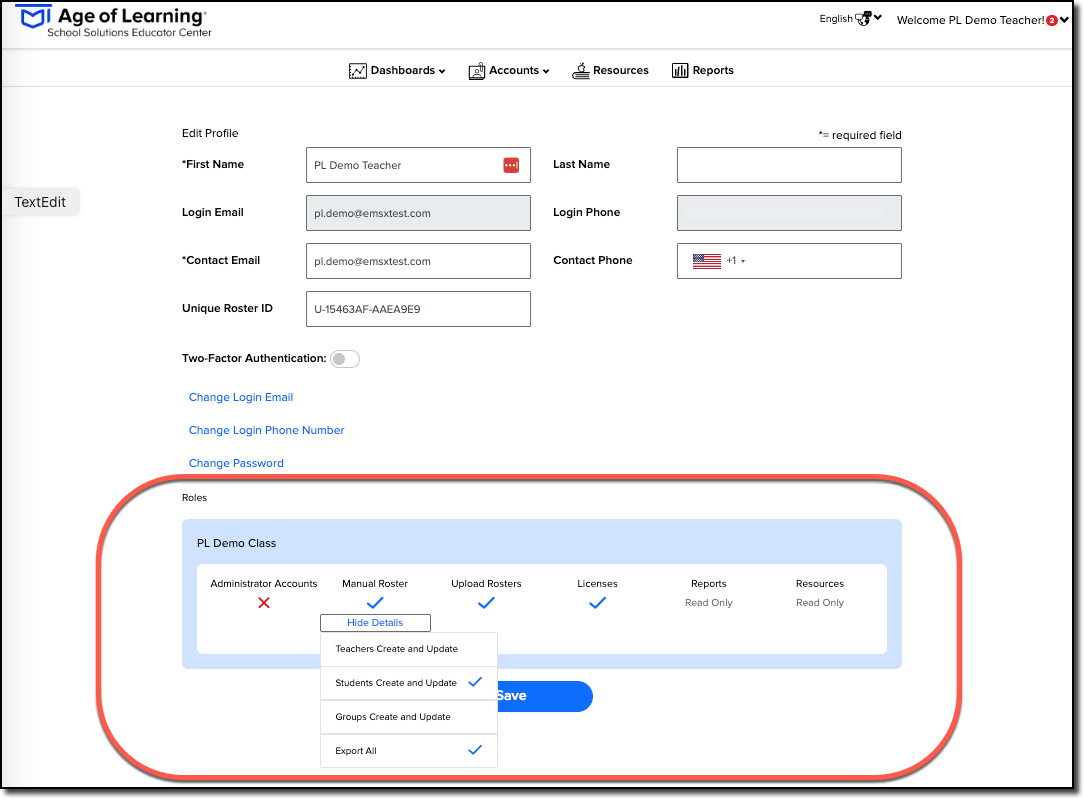Image resolution: width=1084 pixels, height=799 pixels.
Task: Click the Reports bar-chart icon
Action: click(x=680, y=70)
